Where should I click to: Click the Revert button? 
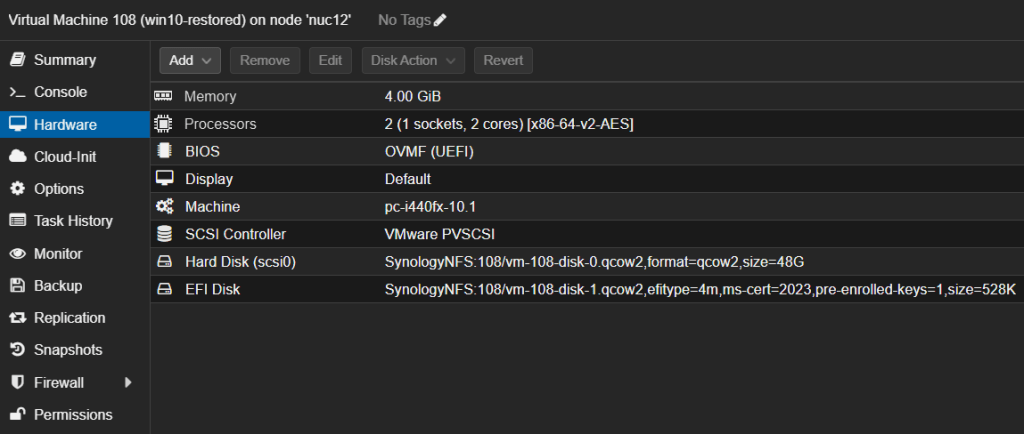click(x=504, y=61)
